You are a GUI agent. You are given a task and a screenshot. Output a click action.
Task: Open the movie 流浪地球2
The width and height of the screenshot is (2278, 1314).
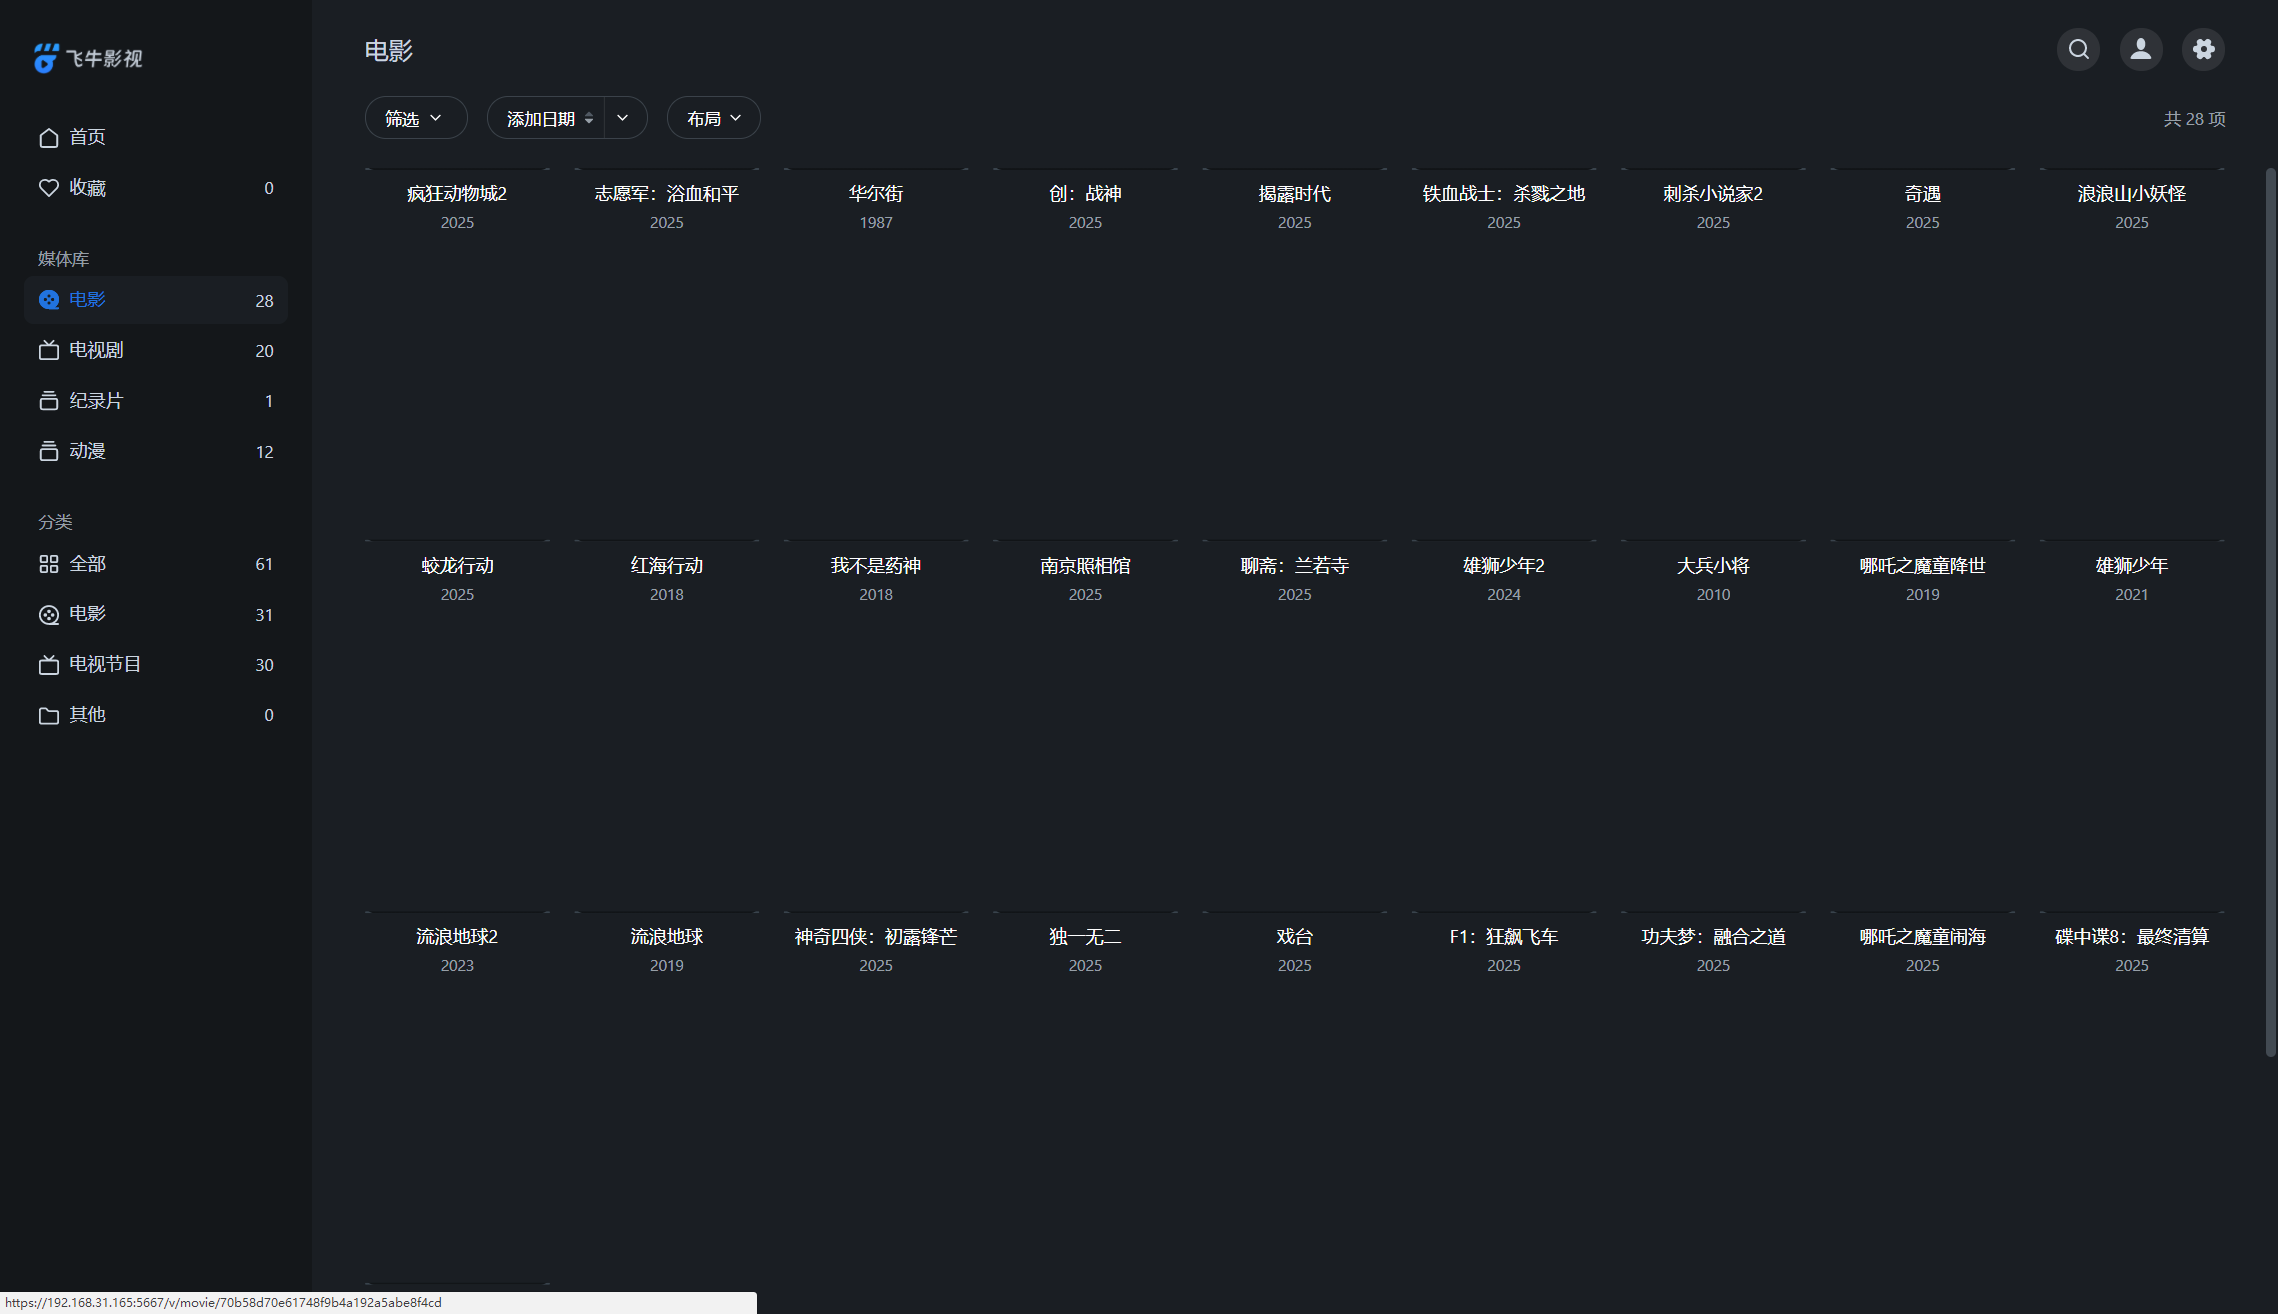point(457,937)
